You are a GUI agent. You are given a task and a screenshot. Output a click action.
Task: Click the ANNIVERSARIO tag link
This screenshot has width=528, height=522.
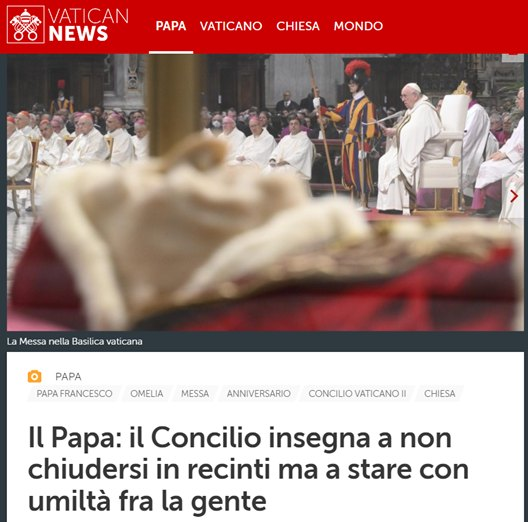click(259, 393)
